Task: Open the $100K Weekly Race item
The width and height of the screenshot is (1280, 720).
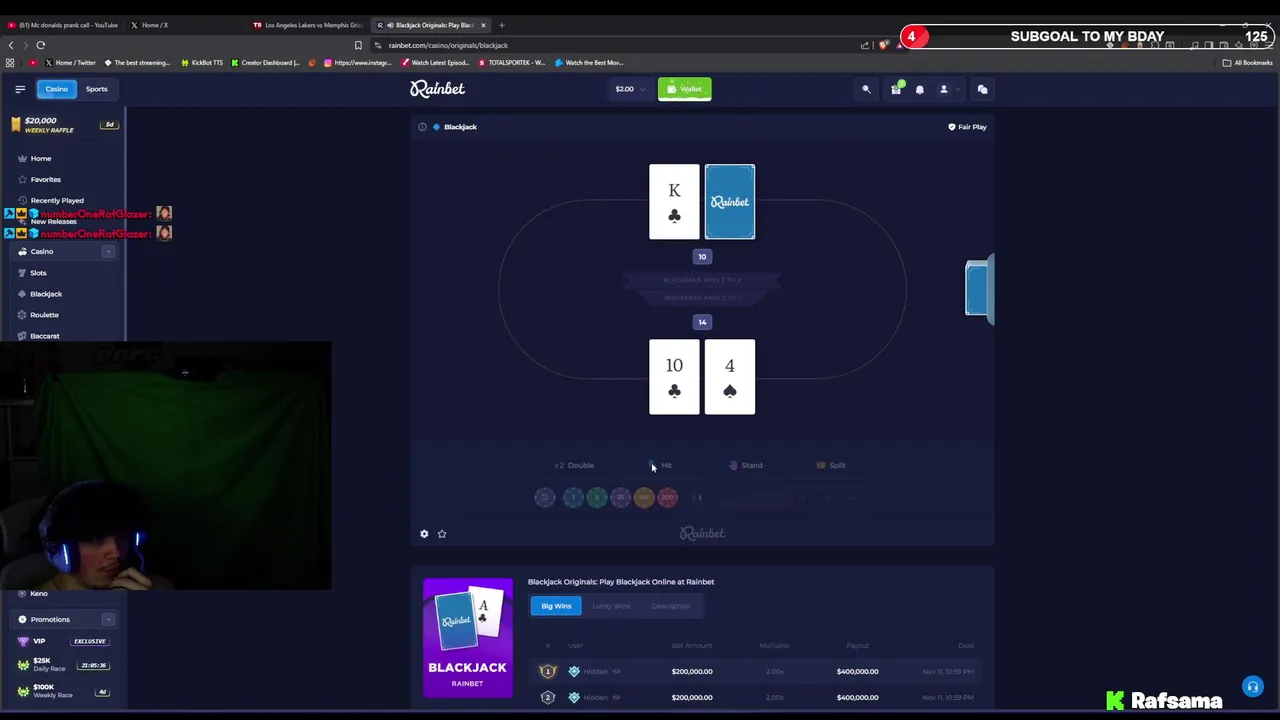Action: click(63, 691)
